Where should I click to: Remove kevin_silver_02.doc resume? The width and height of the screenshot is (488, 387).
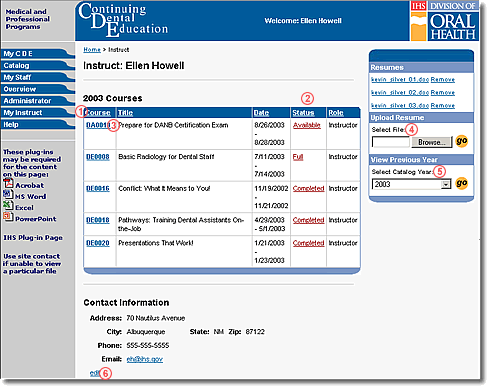pyautogui.click(x=443, y=93)
